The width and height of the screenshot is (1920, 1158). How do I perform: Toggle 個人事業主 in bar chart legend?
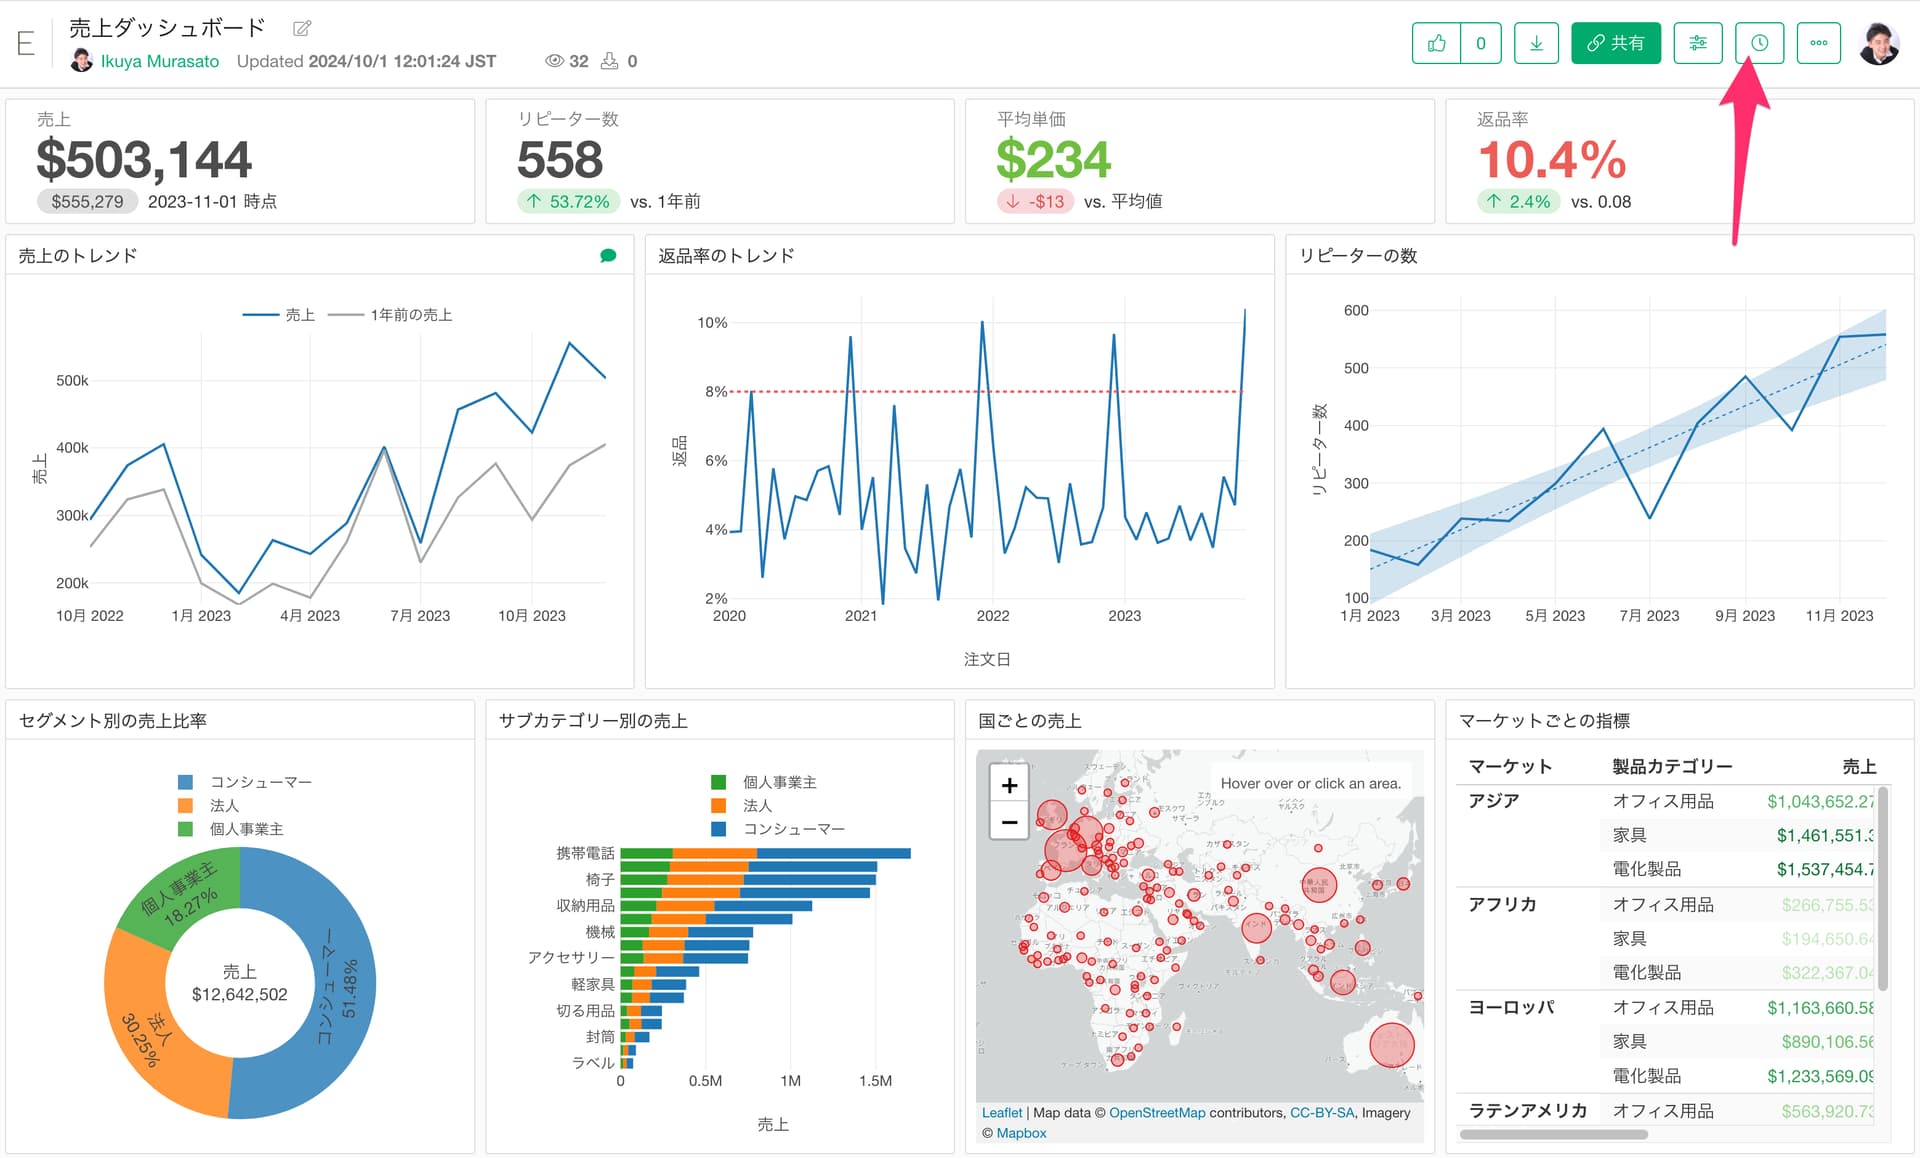pos(764,782)
